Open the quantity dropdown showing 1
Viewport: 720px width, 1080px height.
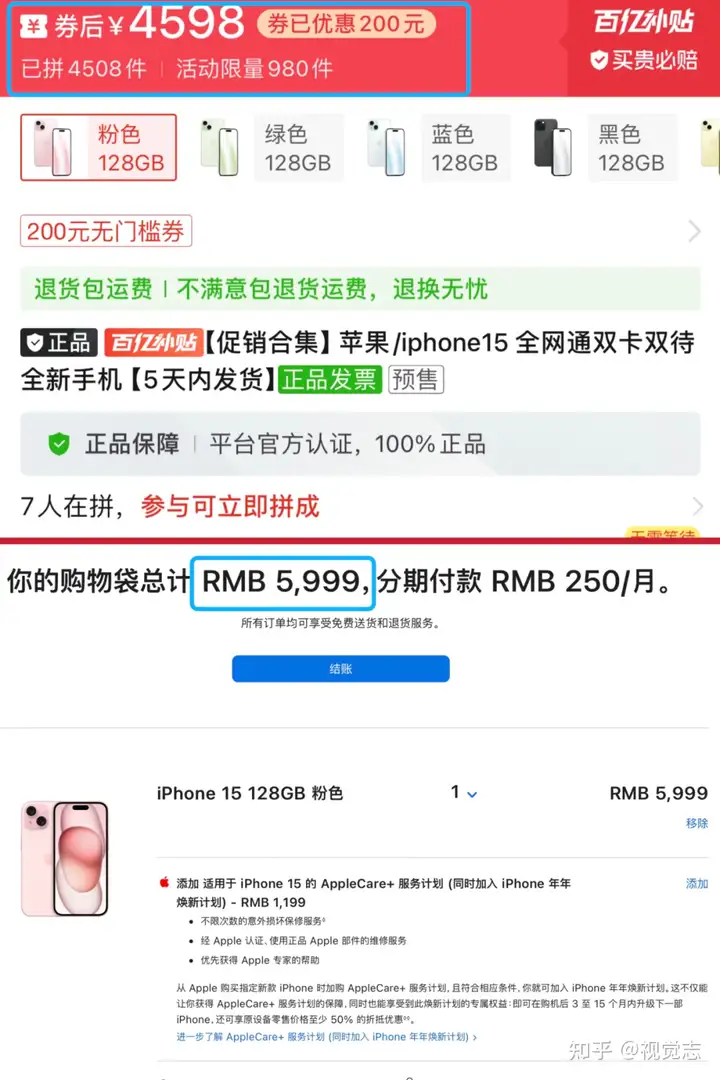point(464,793)
